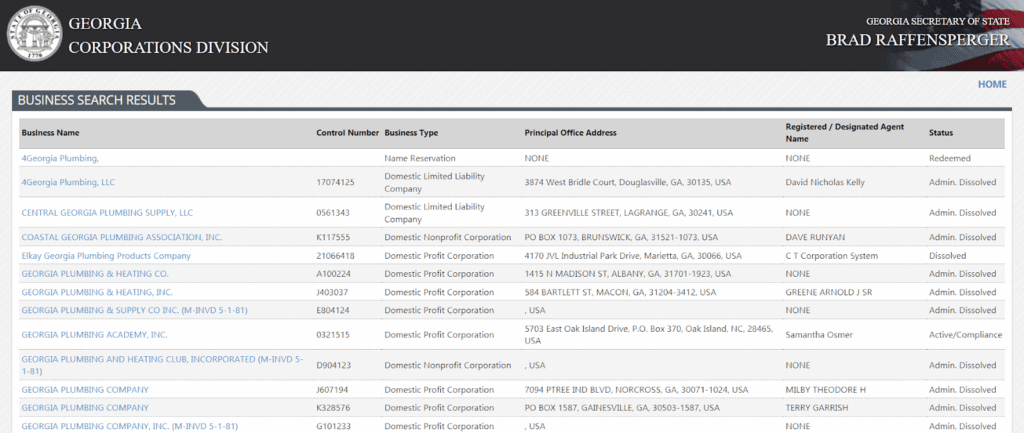The height and width of the screenshot is (433, 1024).
Task: Go to the HOME link
Action: (992, 84)
